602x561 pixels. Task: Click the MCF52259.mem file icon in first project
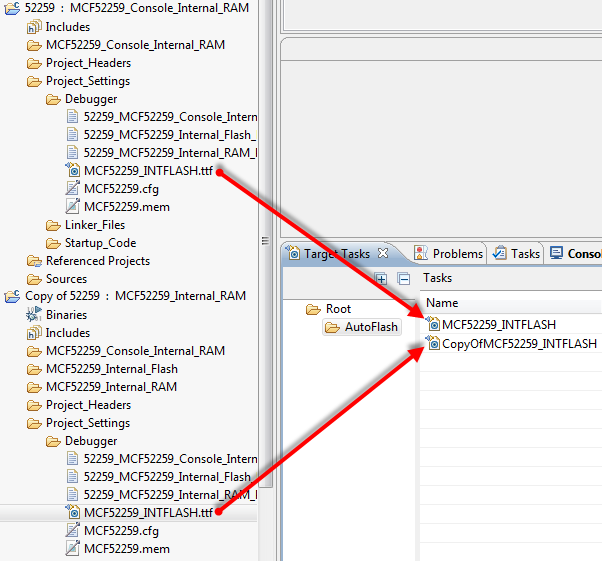[x=72, y=207]
